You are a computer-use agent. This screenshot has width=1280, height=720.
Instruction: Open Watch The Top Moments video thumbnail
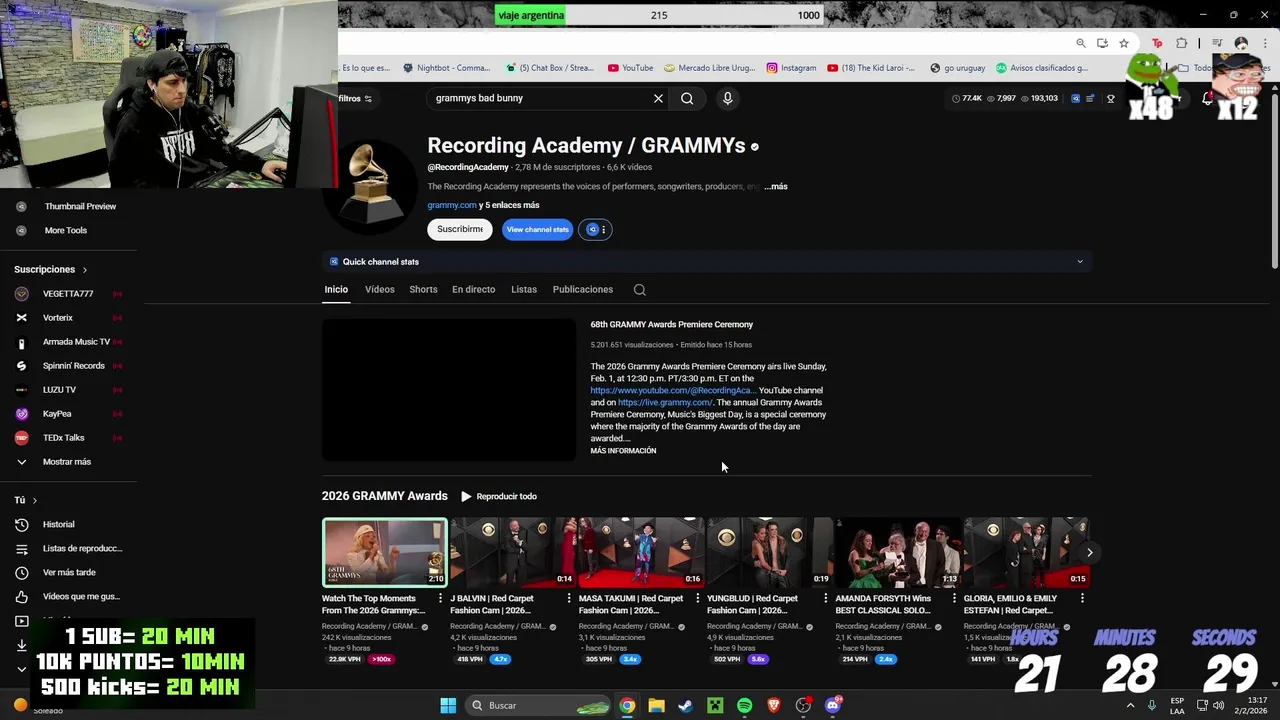[x=384, y=552]
